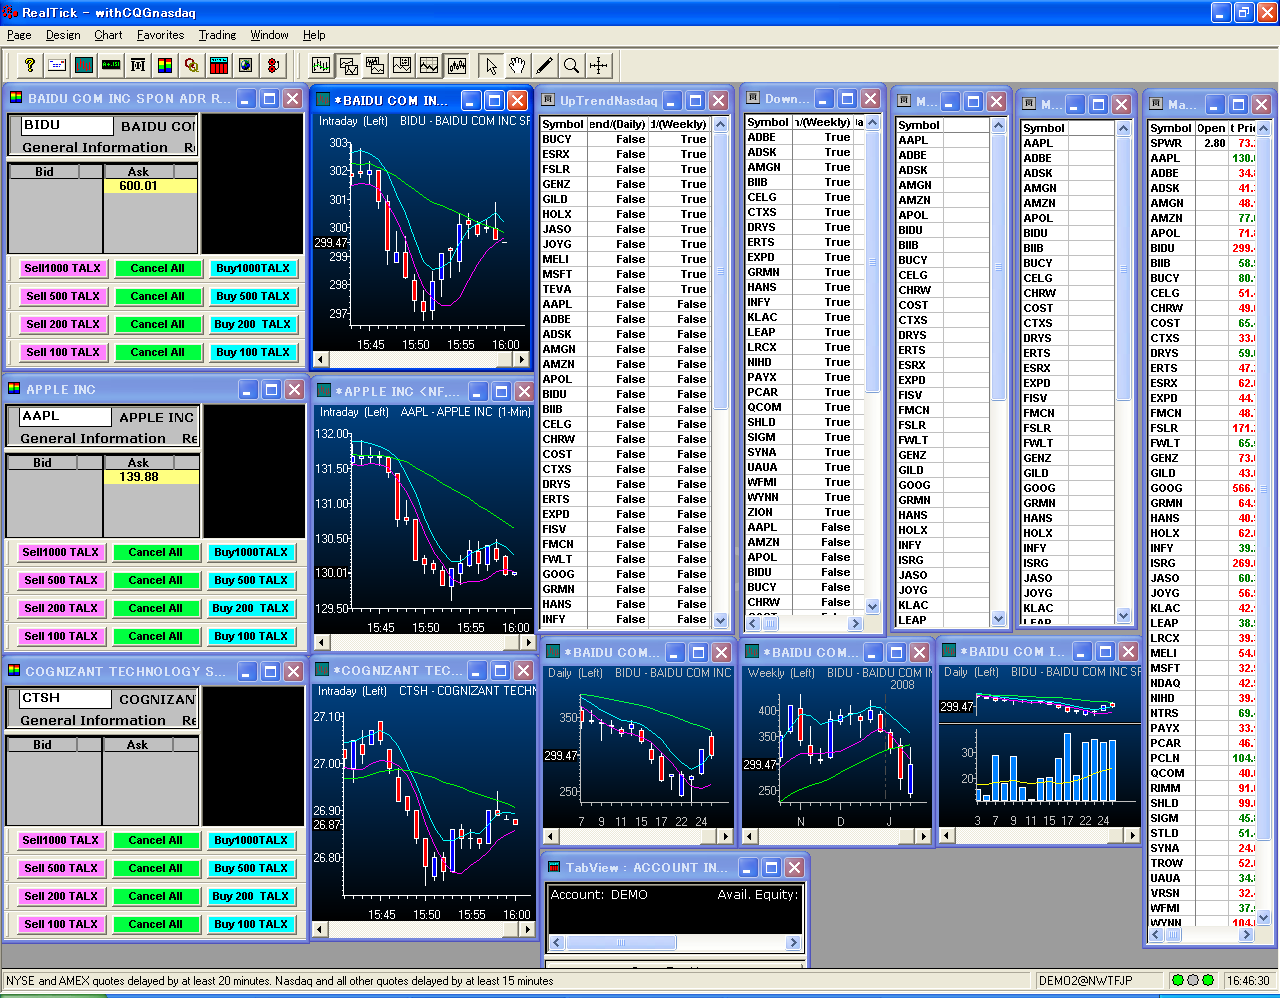Click the BAIDU intraday chart left scroll arrow
This screenshot has height=998, width=1280.
point(321,359)
